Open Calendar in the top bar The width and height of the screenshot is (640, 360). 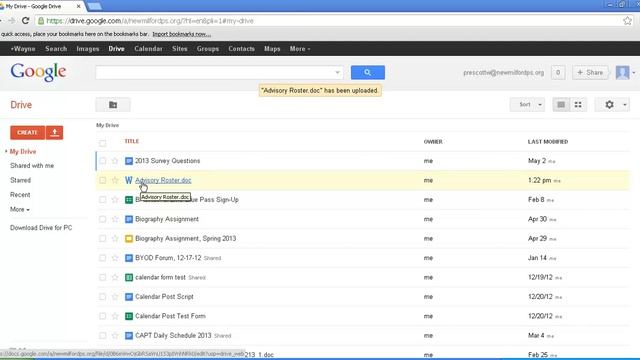click(x=148, y=49)
